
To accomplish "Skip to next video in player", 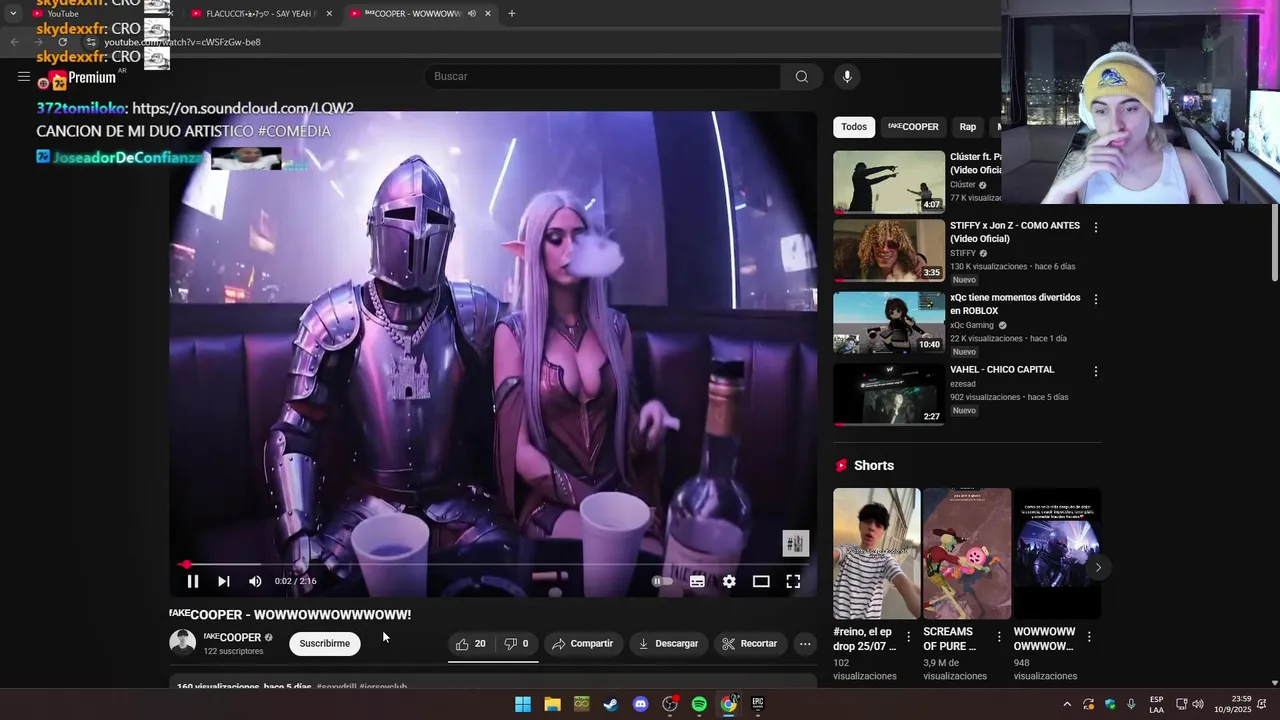I will point(224,581).
